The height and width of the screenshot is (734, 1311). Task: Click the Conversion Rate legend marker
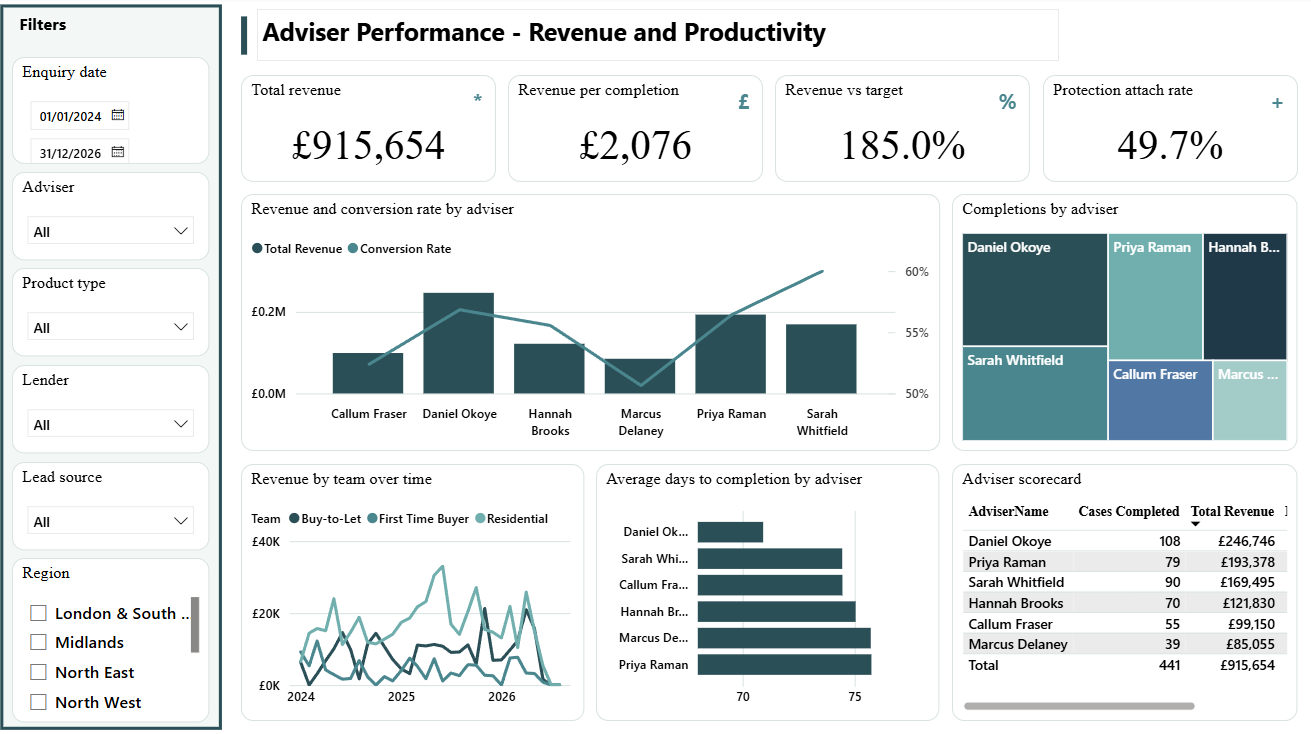[x=352, y=249]
